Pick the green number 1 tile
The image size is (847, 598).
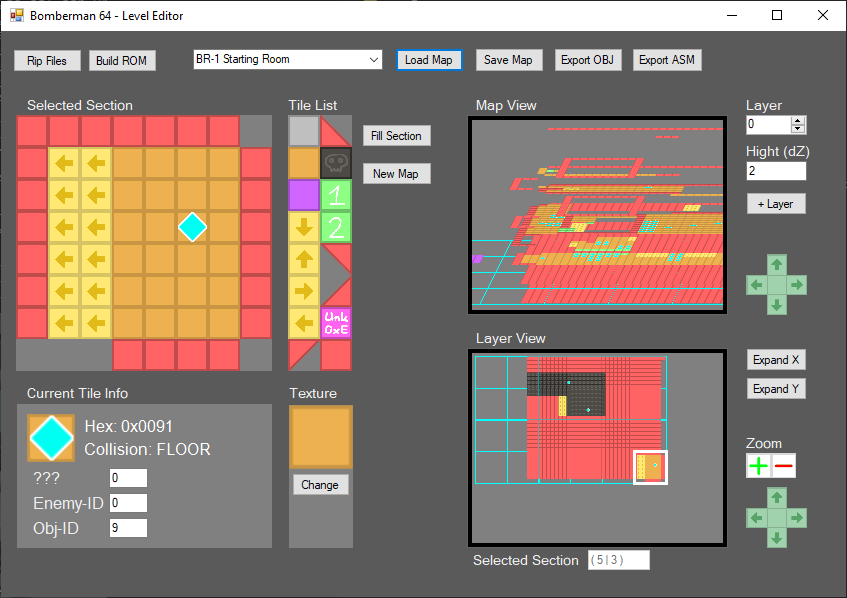point(336,195)
